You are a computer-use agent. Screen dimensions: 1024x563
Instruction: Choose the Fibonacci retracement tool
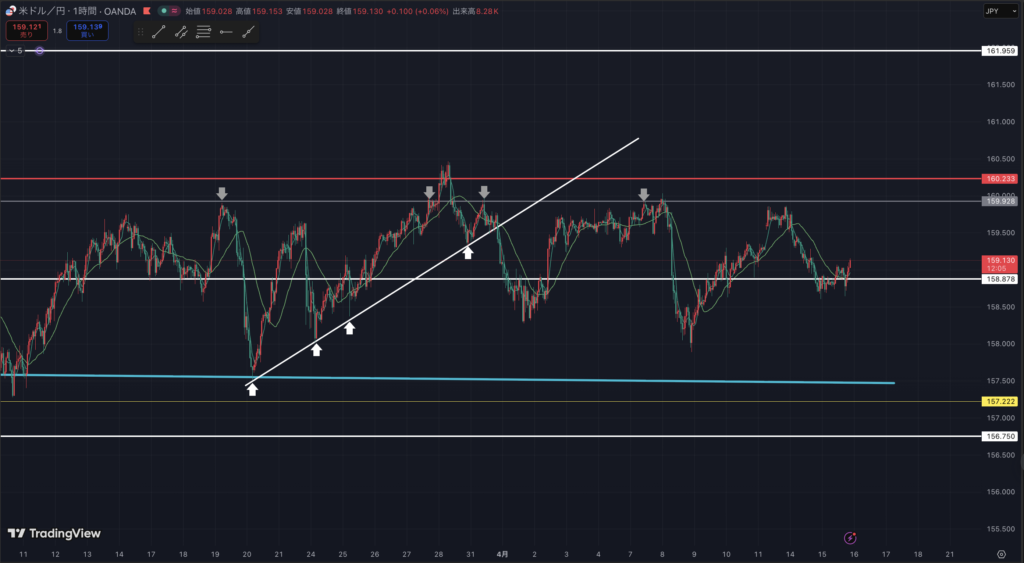coord(203,32)
